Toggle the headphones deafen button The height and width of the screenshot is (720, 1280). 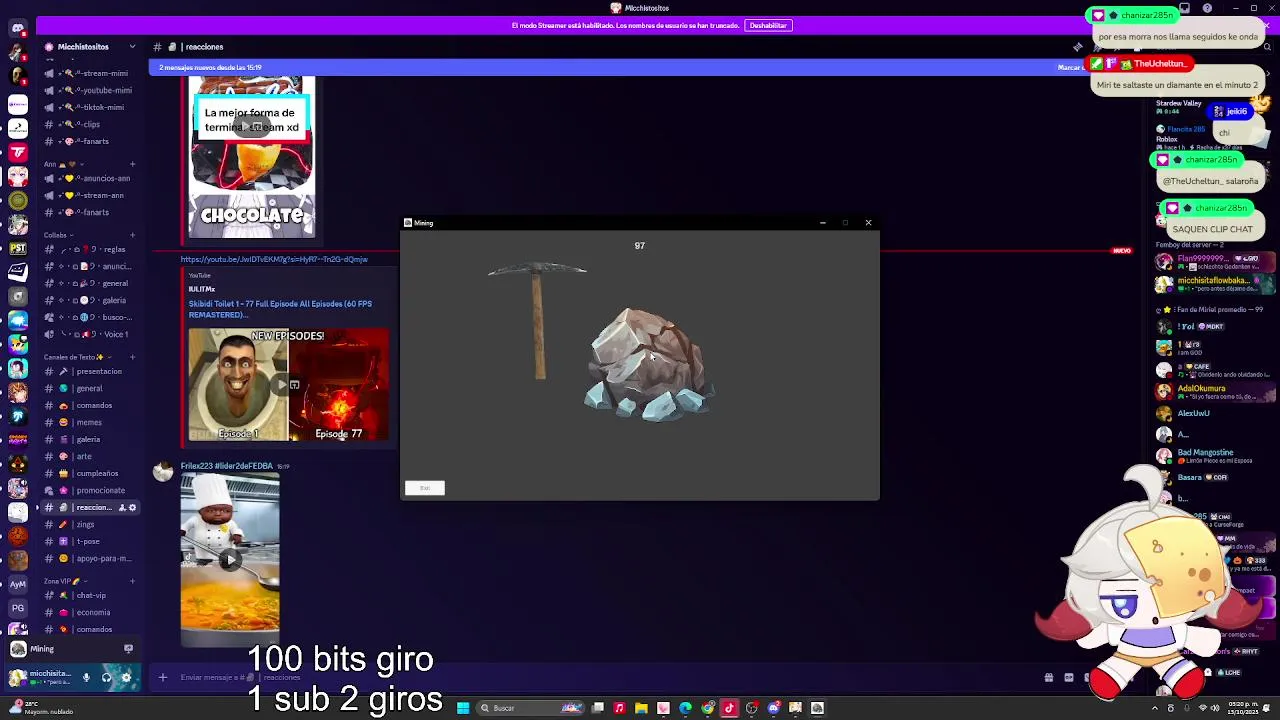[x=106, y=678]
